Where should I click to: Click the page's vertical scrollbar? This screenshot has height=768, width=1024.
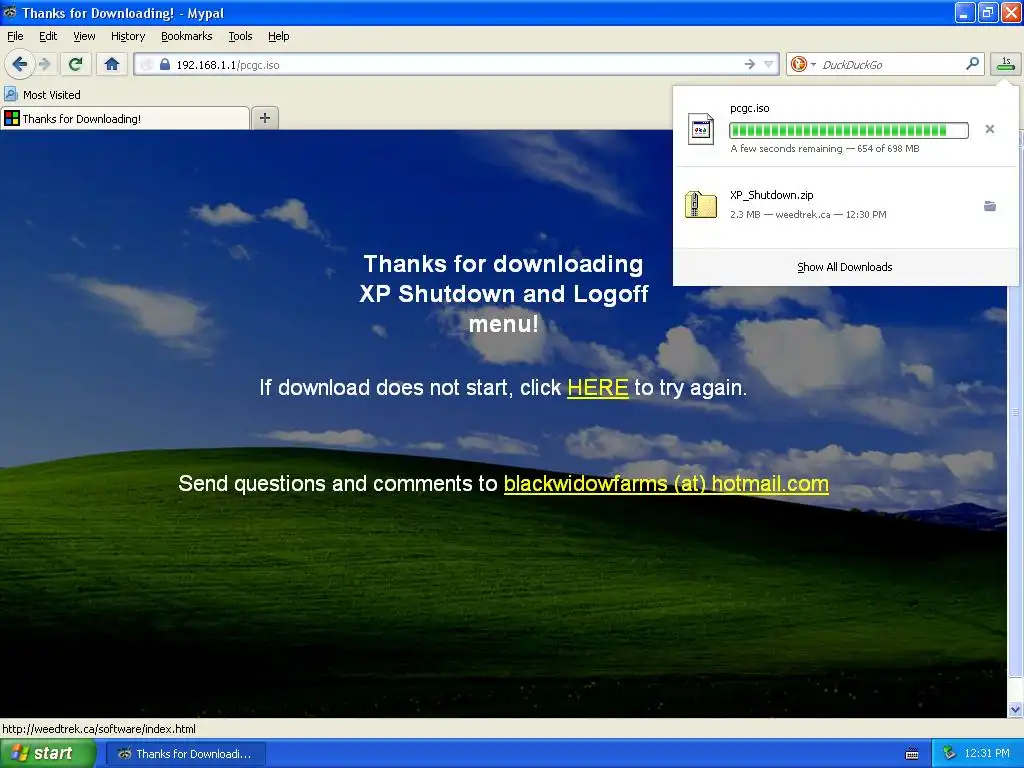(x=1015, y=411)
